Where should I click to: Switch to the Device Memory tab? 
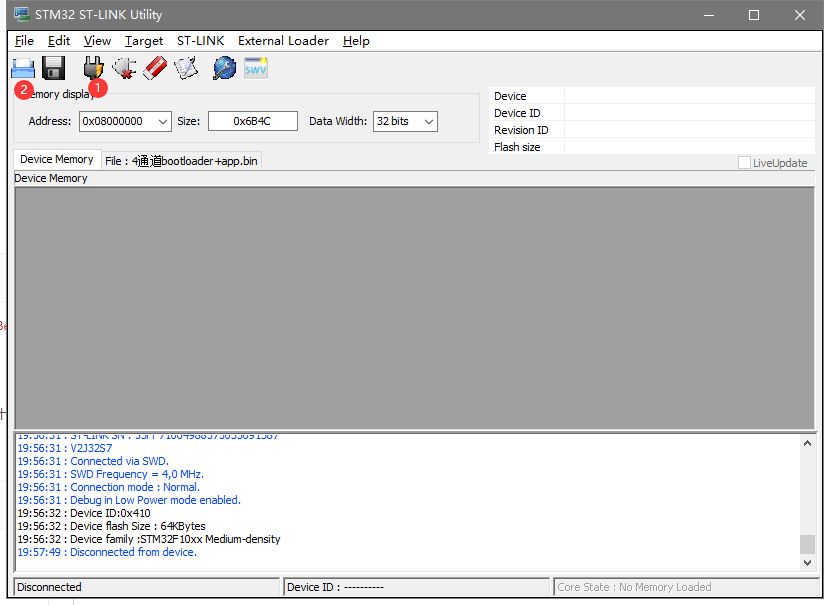point(57,159)
